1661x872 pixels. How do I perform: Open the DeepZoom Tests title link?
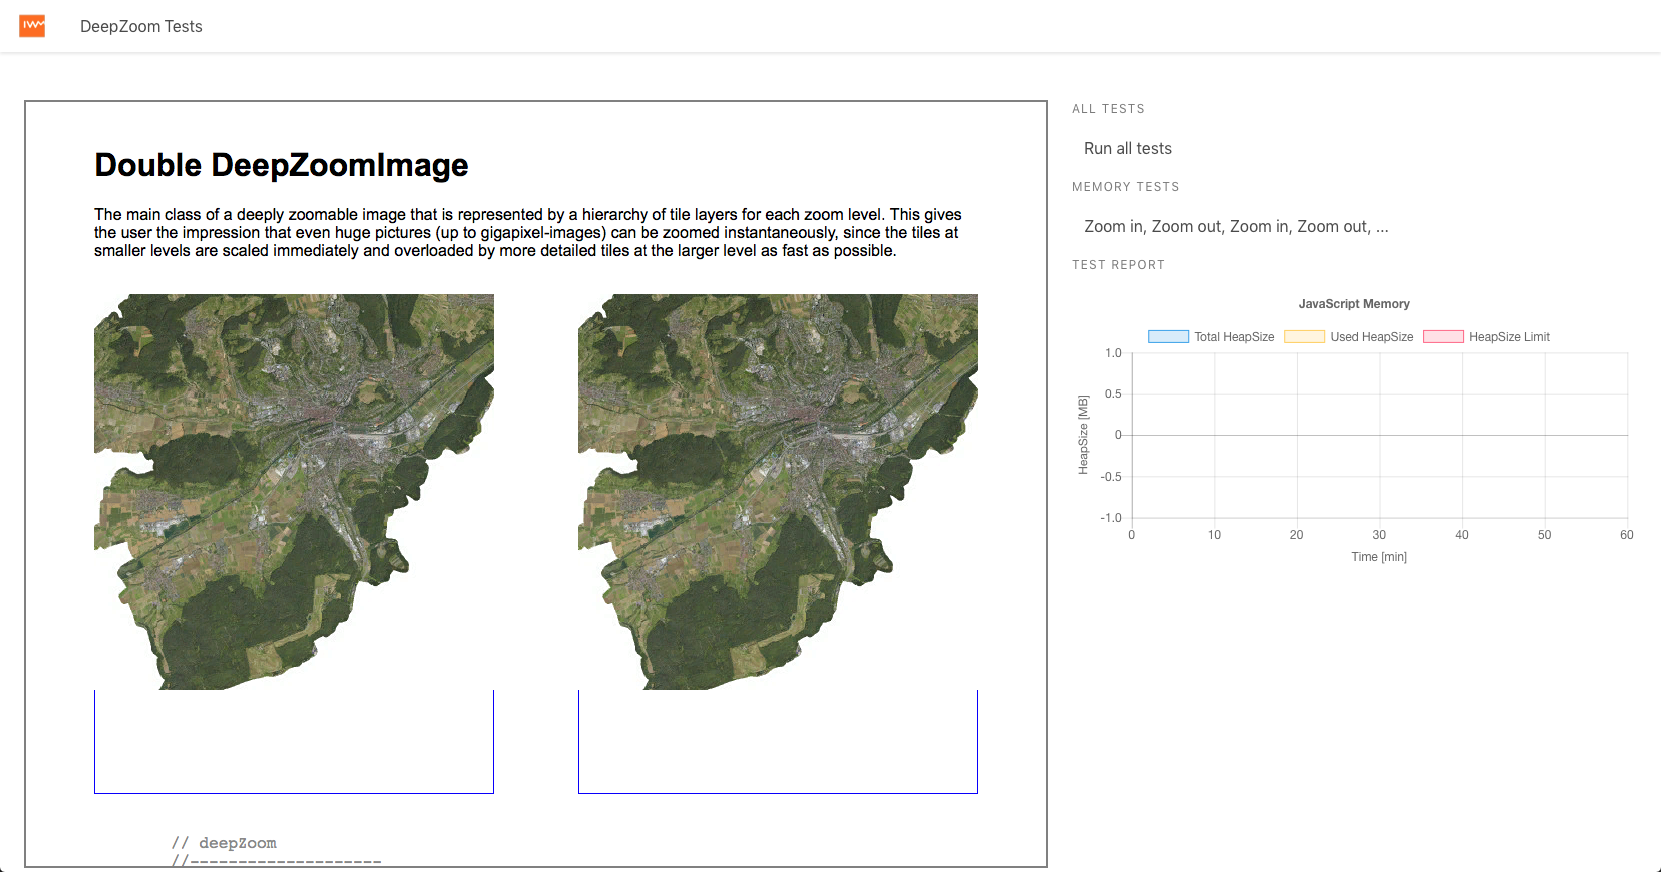tap(141, 27)
